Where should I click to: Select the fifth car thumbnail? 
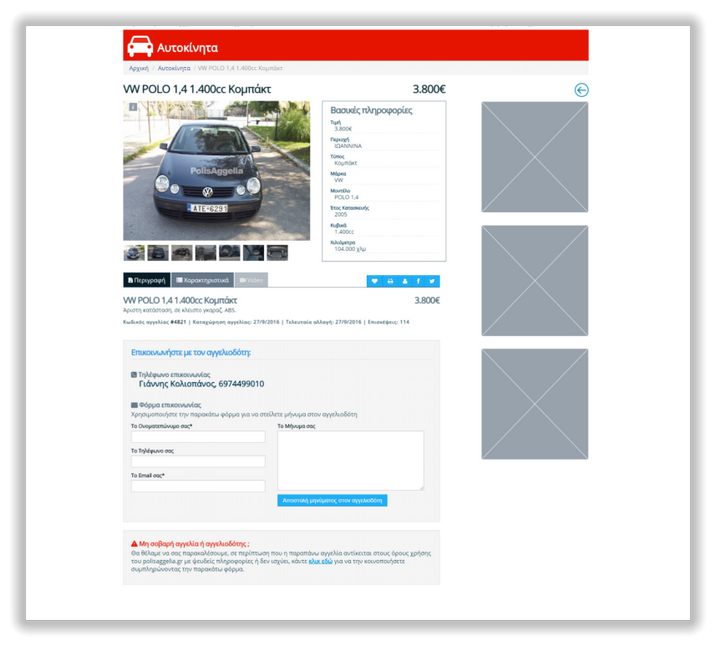(x=230, y=253)
